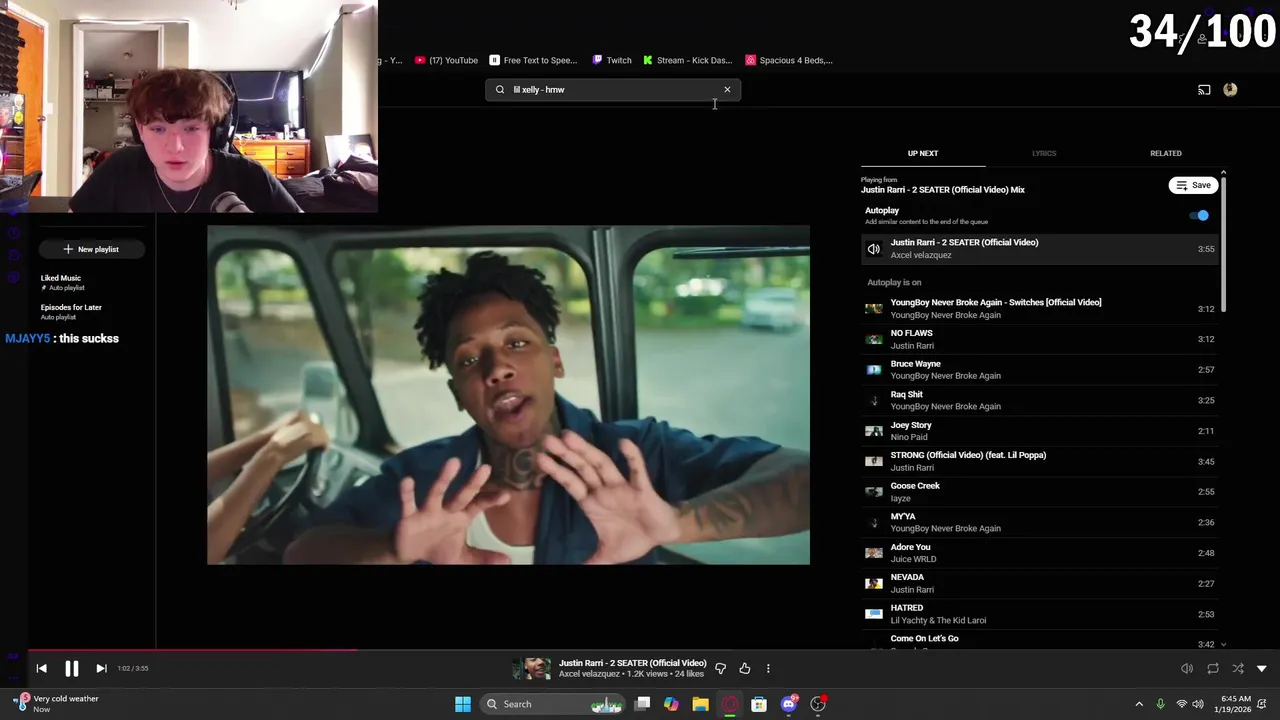Open File Explorer from the taskbar
The height and width of the screenshot is (720, 1280).
point(700,704)
